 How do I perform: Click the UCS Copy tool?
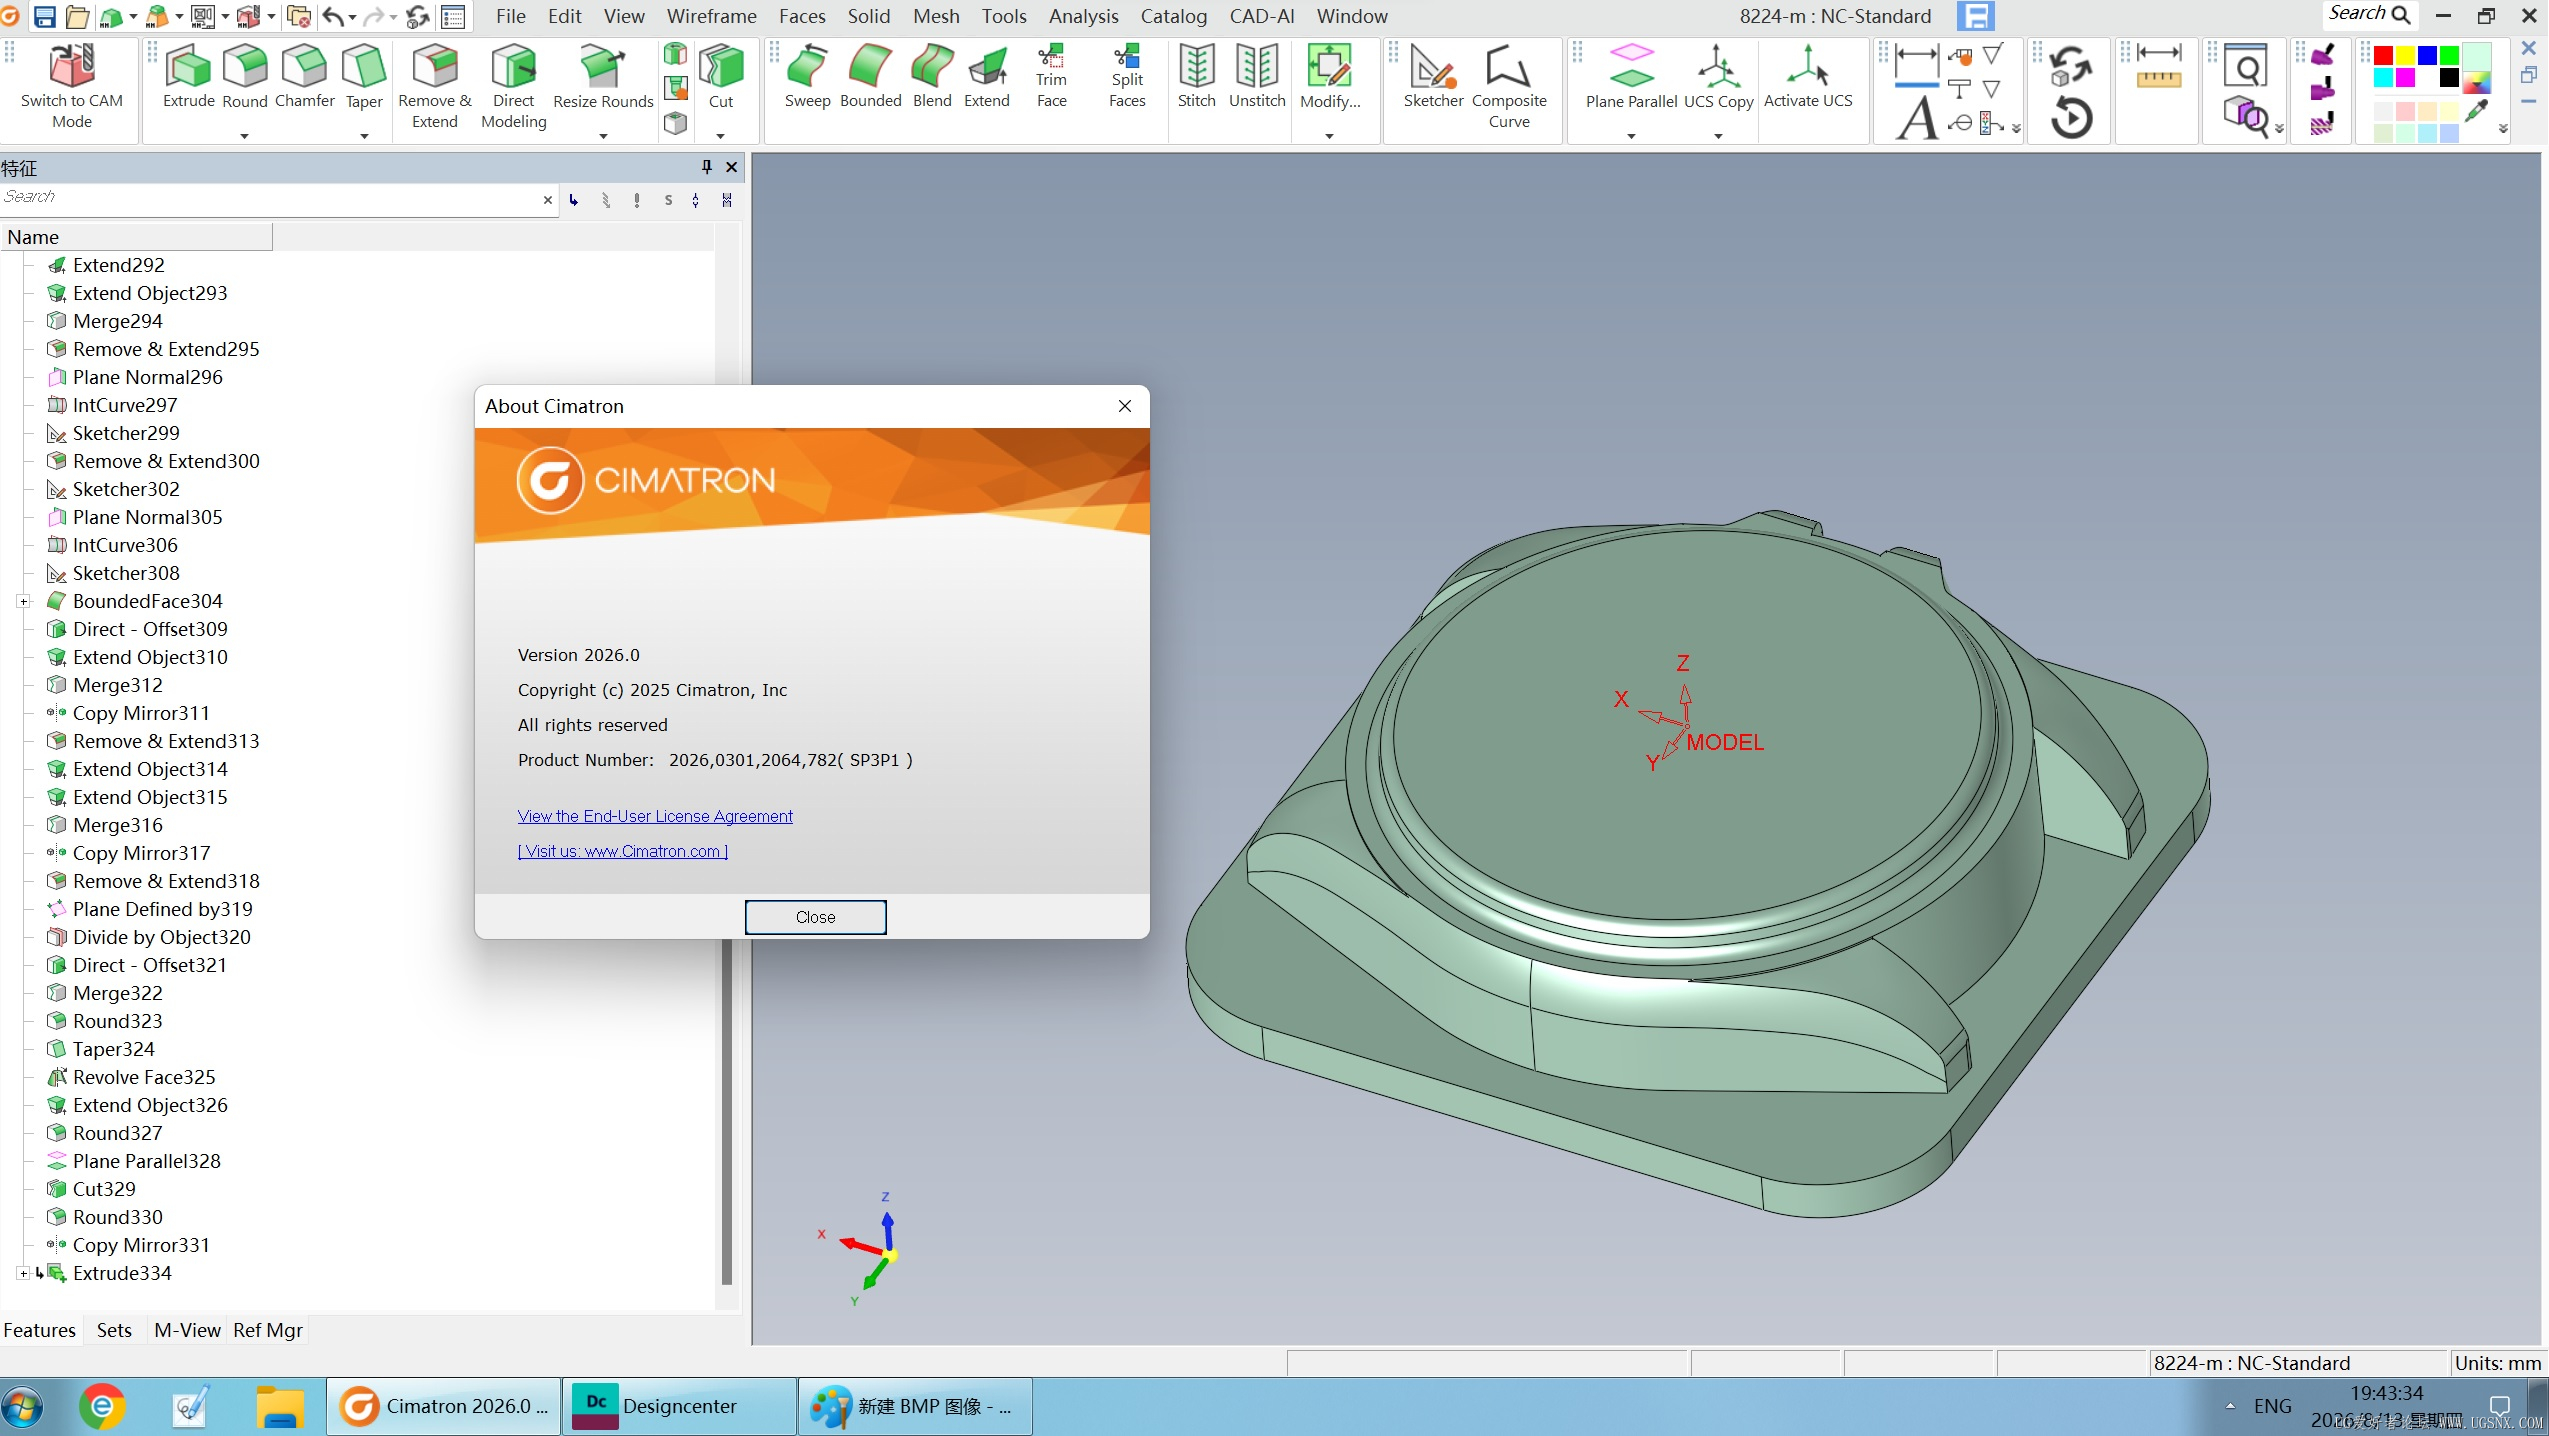1718,77
